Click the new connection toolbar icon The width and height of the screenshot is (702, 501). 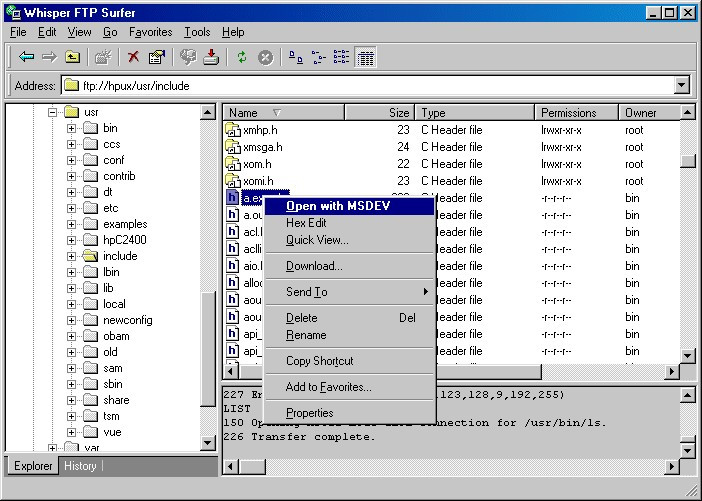[103, 57]
